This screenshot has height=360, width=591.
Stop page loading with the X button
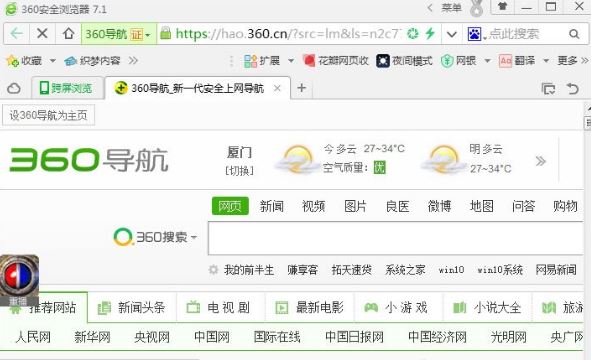(42, 34)
